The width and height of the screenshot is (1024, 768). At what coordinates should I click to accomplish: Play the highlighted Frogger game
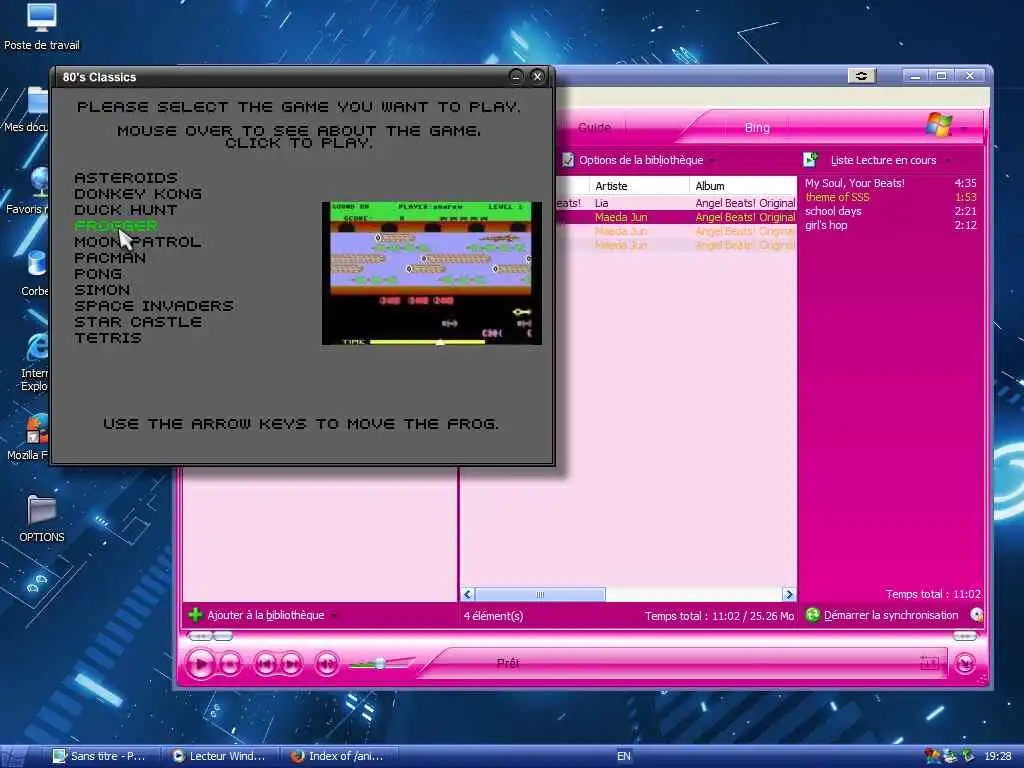click(116, 226)
